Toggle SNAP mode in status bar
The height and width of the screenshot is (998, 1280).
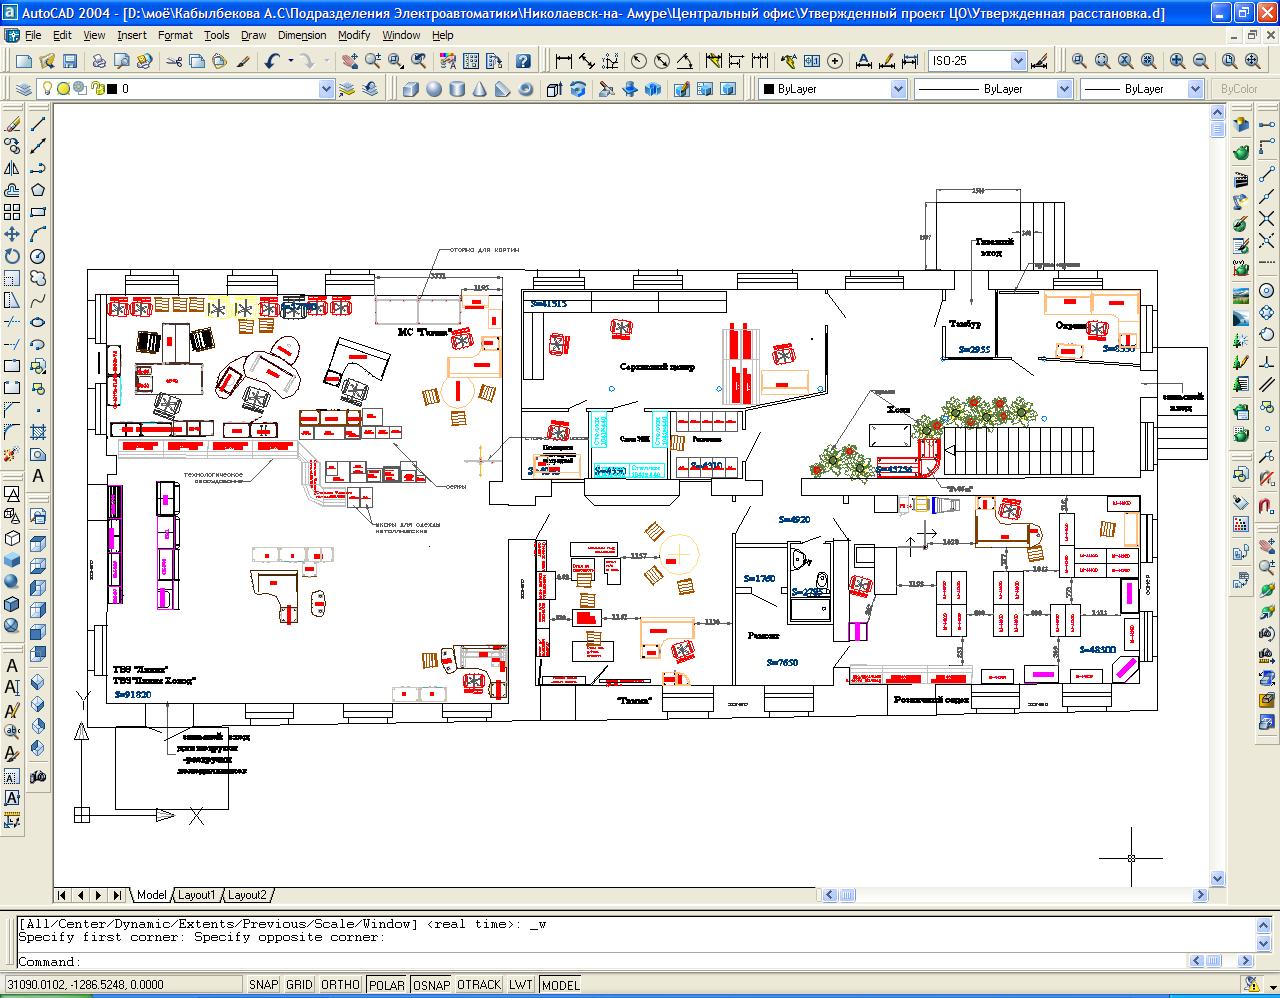tap(263, 985)
